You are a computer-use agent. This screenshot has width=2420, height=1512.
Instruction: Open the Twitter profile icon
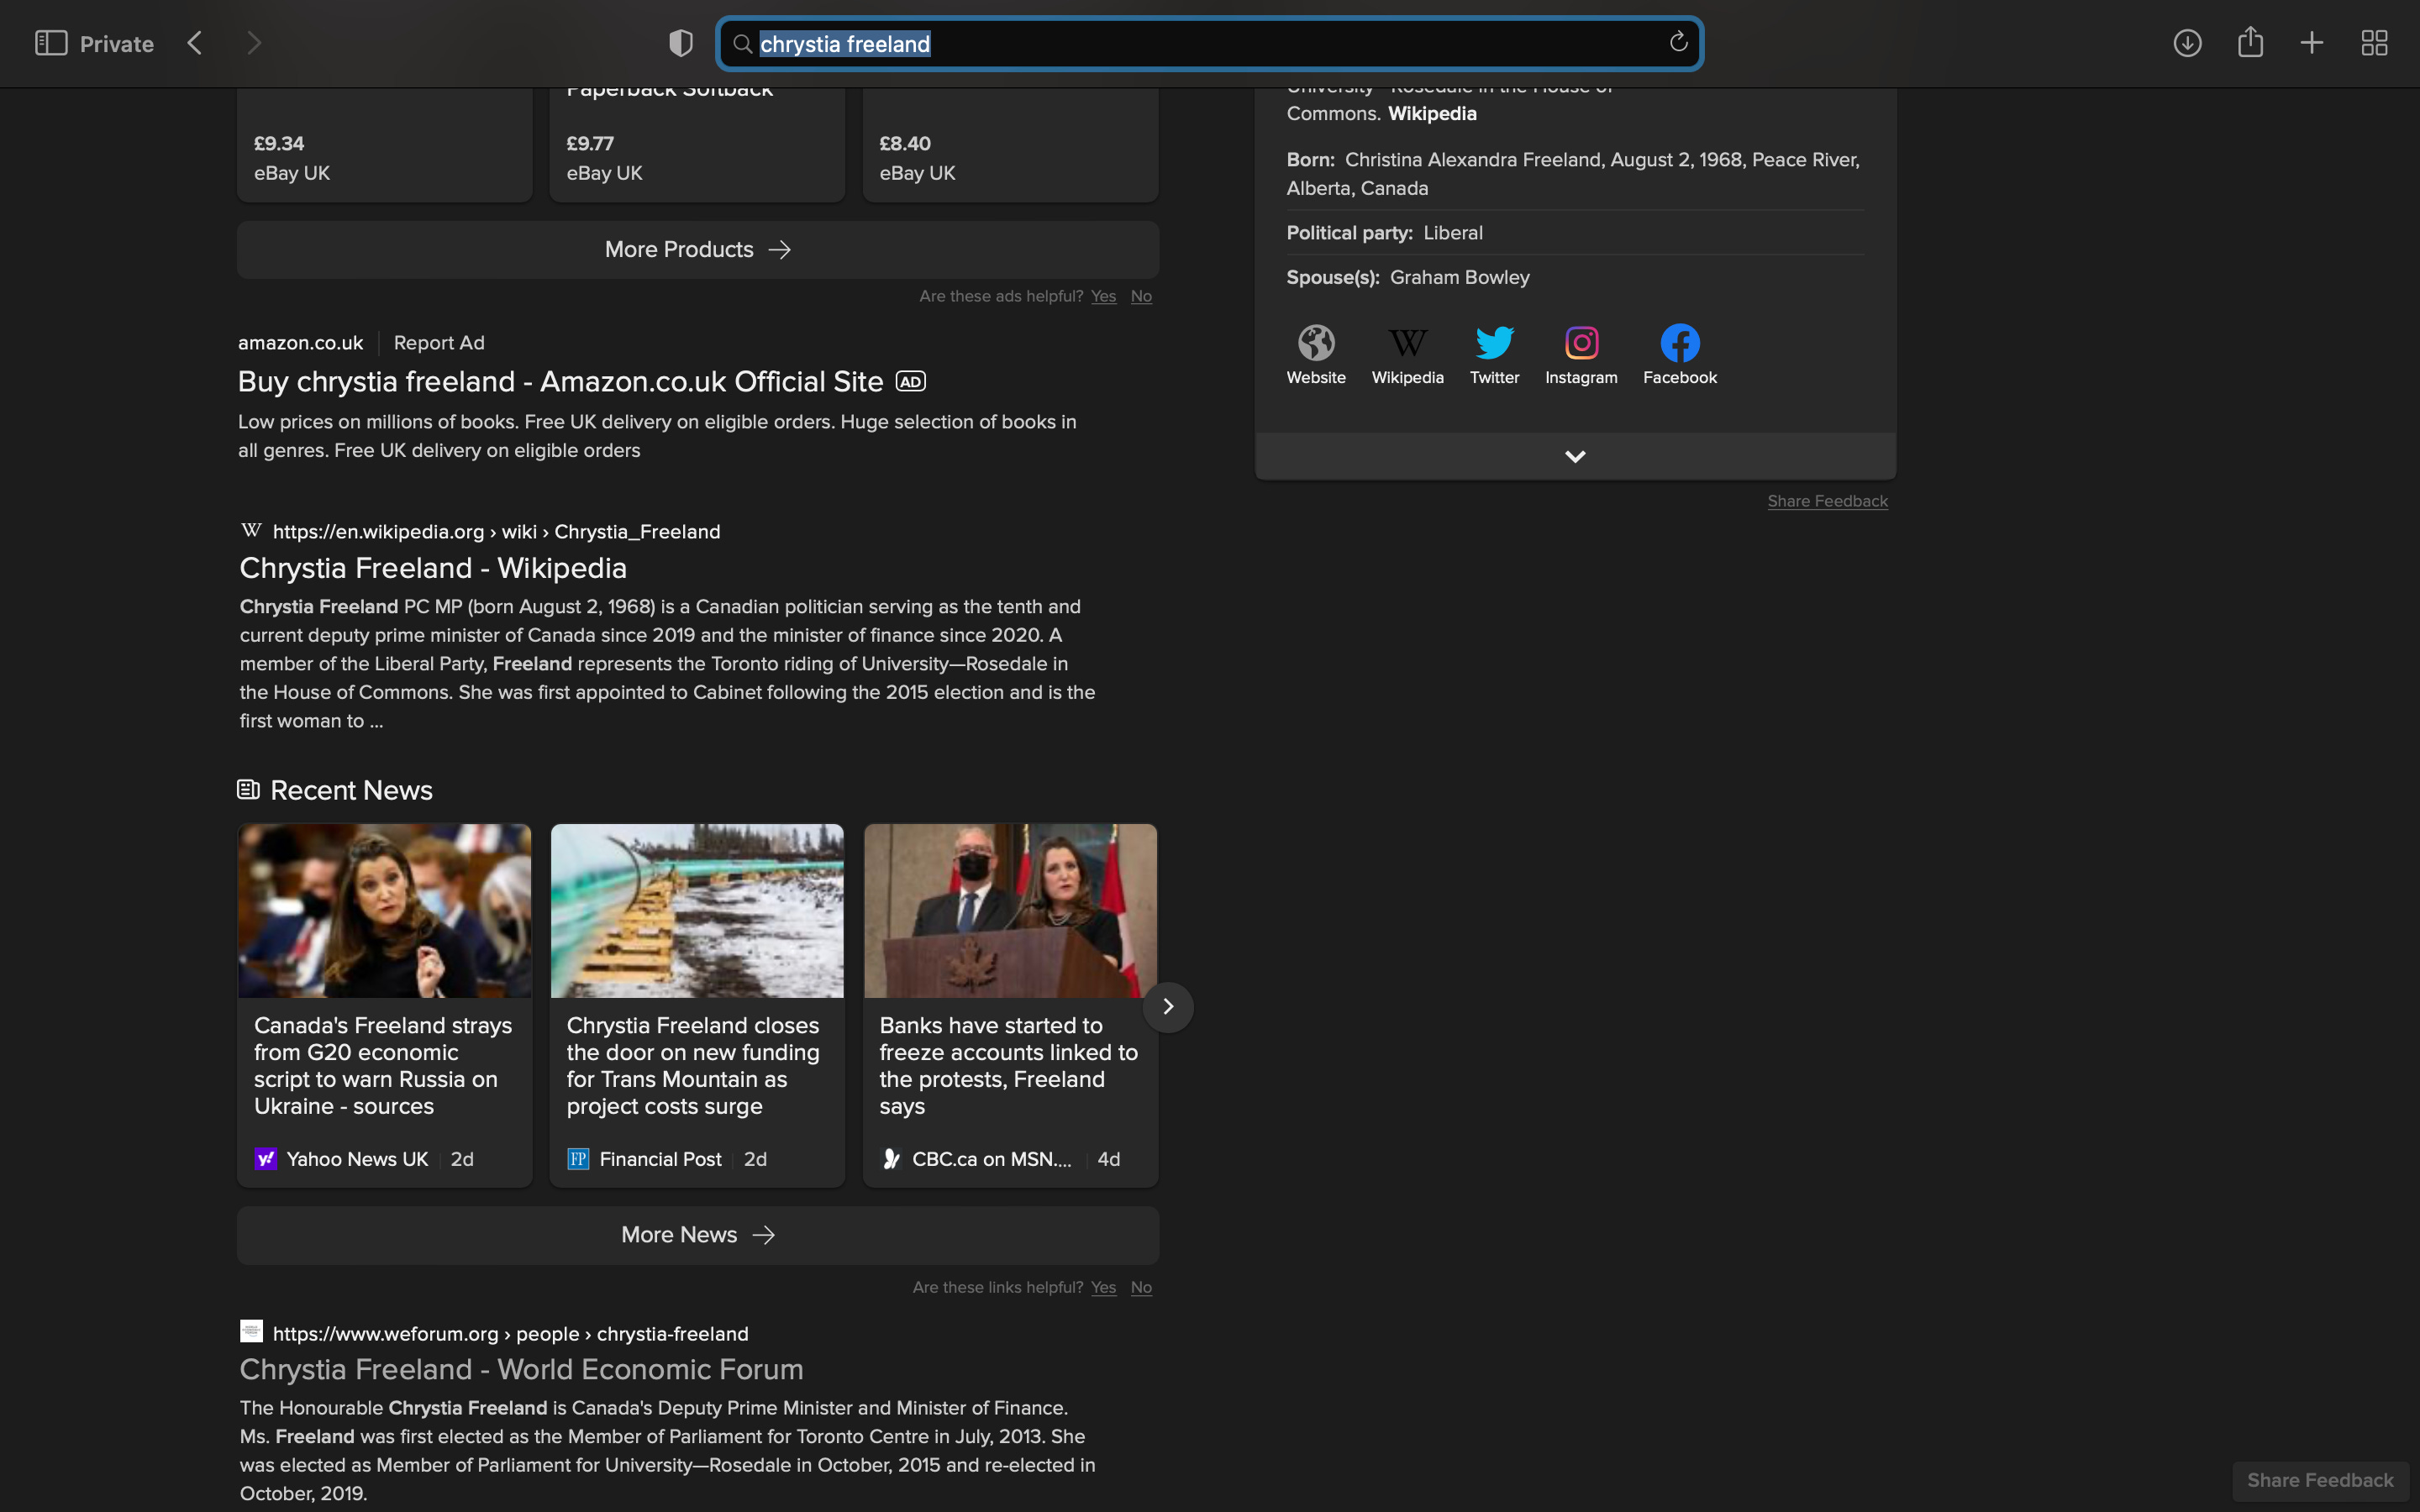pyautogui.click(x=1494, y=344)
